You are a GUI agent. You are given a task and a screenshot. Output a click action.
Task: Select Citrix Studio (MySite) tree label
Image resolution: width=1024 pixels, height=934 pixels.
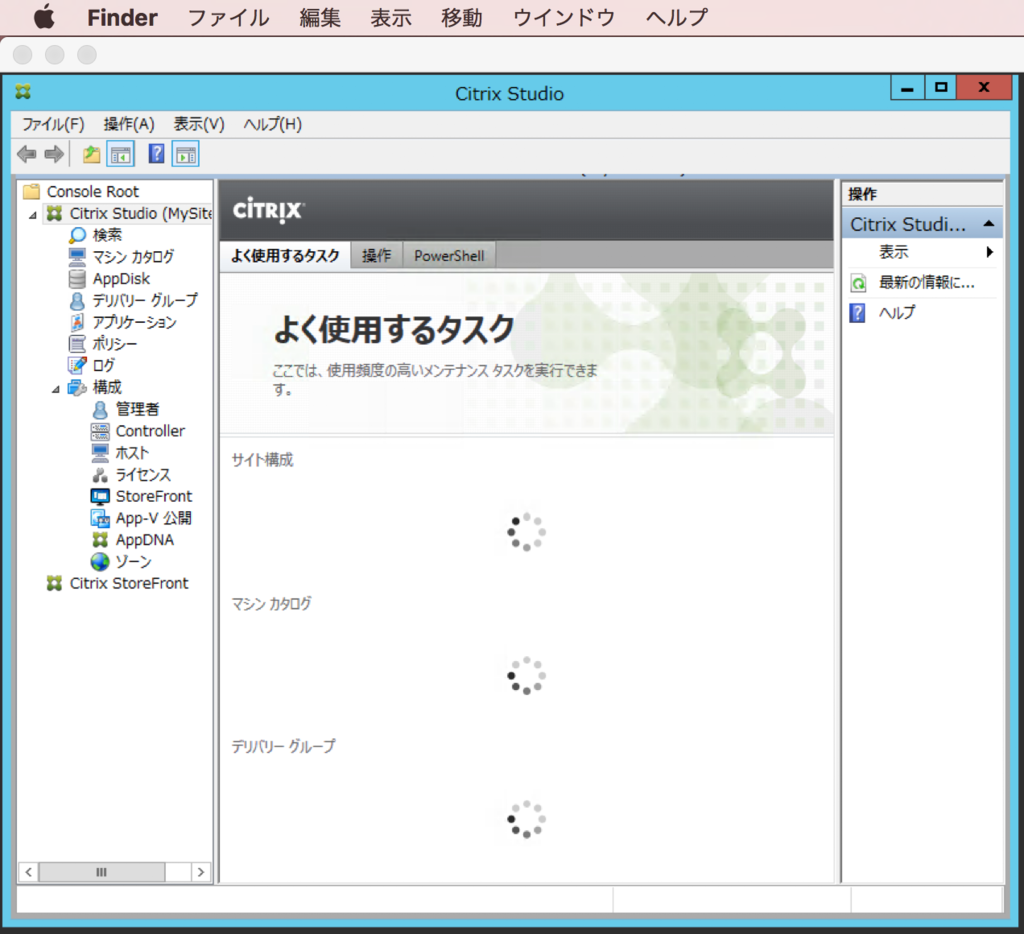[140, 214]
